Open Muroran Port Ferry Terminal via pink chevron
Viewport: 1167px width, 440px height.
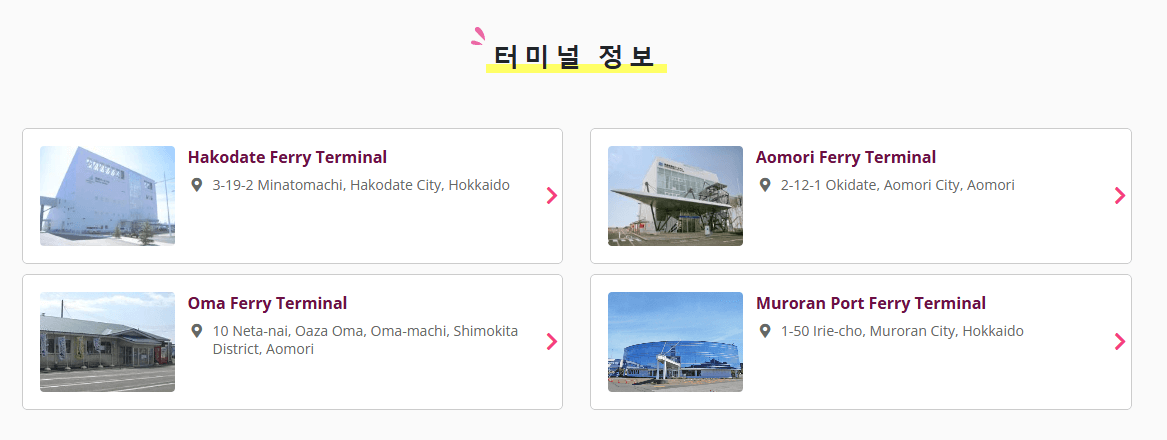tap(1120, 342)
